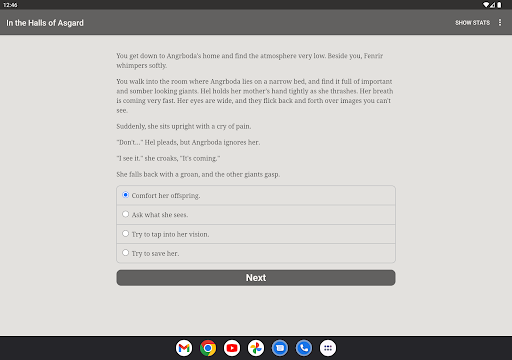Select the 'Try to save her' option
Image resolution: width=512 pixels, height=360 pixels.
pos(256,253)
